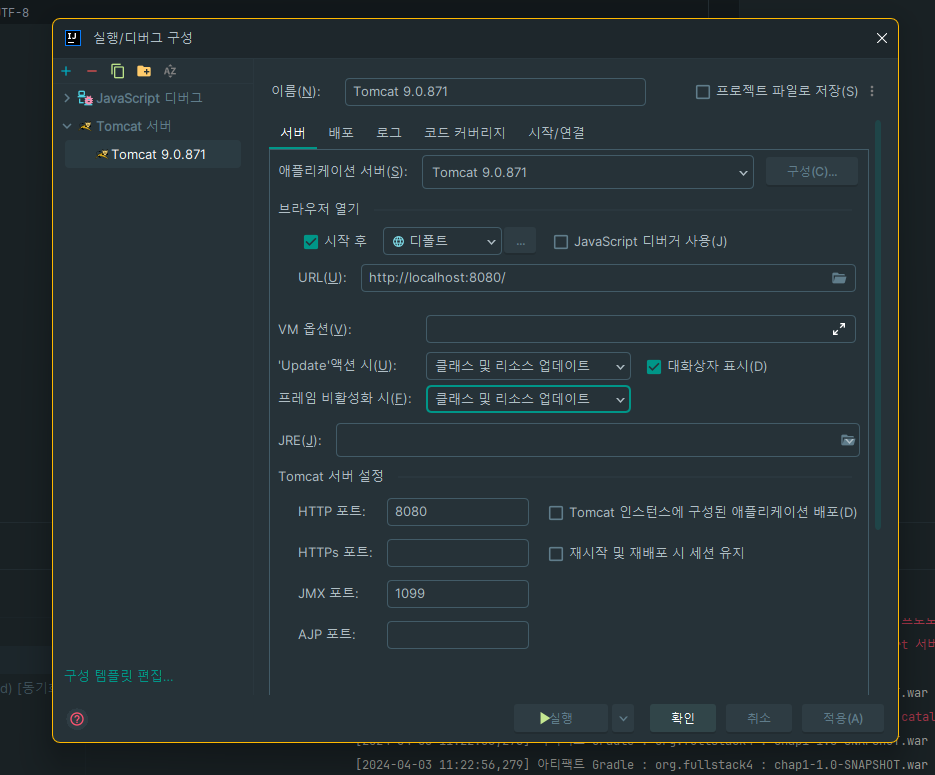Click the HTTP 포트 field
Image resolution: width=935 pixels, height=775 pixels.
click(457, 512)
